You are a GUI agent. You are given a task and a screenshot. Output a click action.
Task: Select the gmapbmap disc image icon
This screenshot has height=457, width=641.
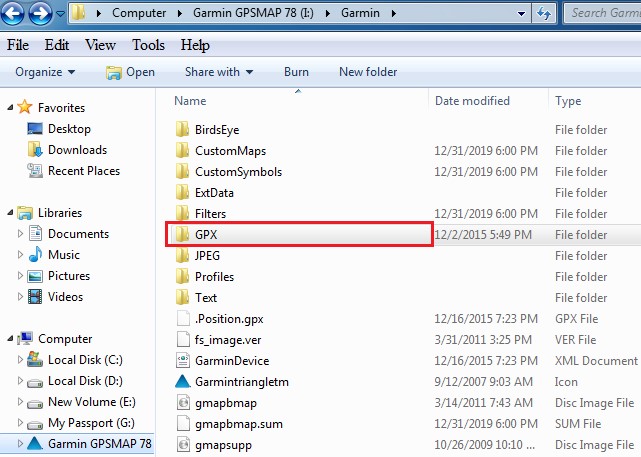(x=183, y=402)
